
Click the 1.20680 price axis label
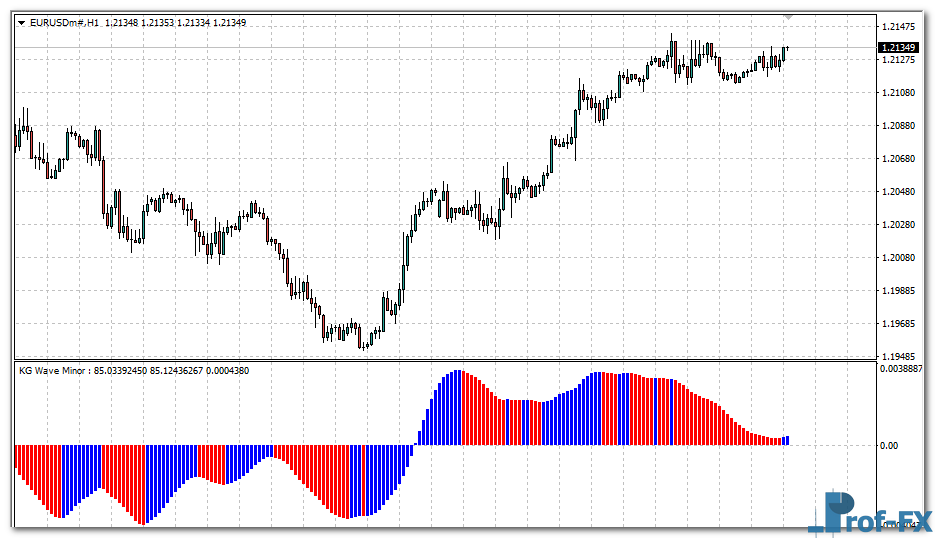(900, 159)
